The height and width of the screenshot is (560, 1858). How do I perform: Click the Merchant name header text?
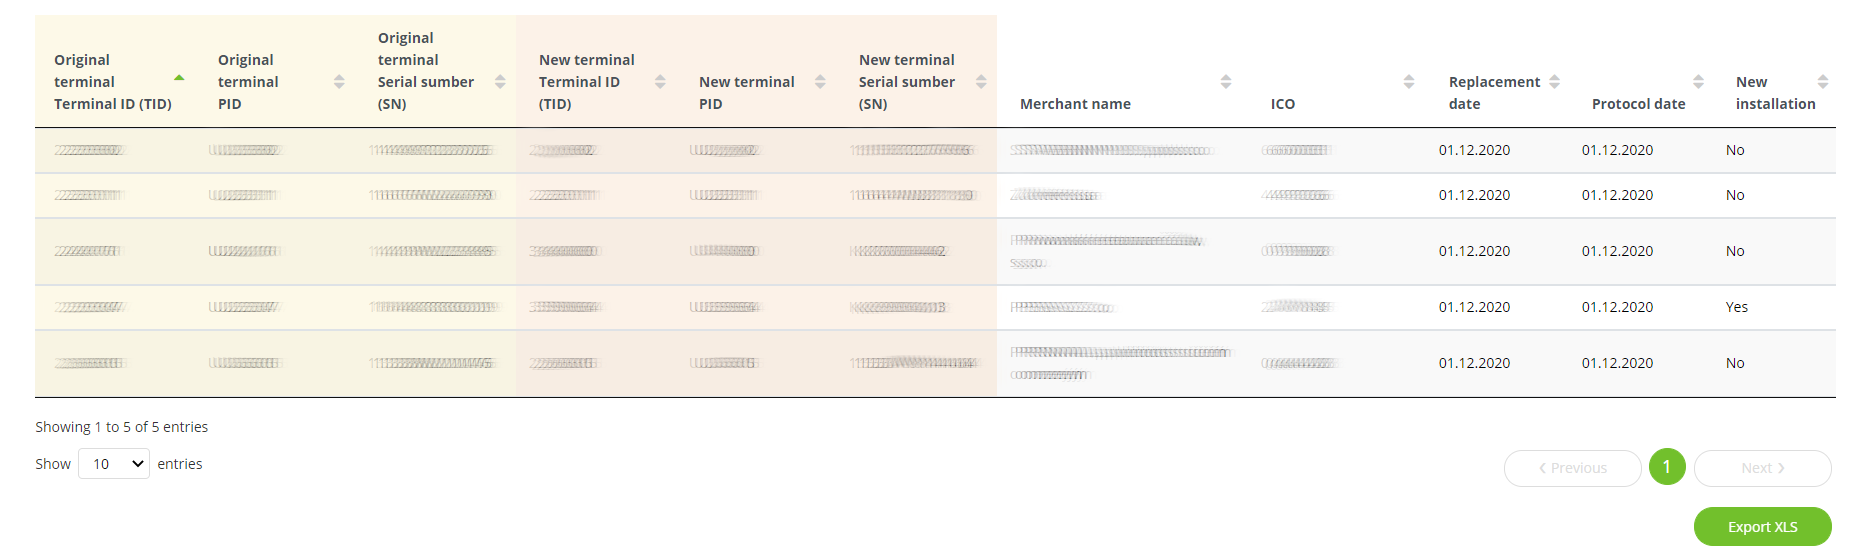pos(1075,104)
